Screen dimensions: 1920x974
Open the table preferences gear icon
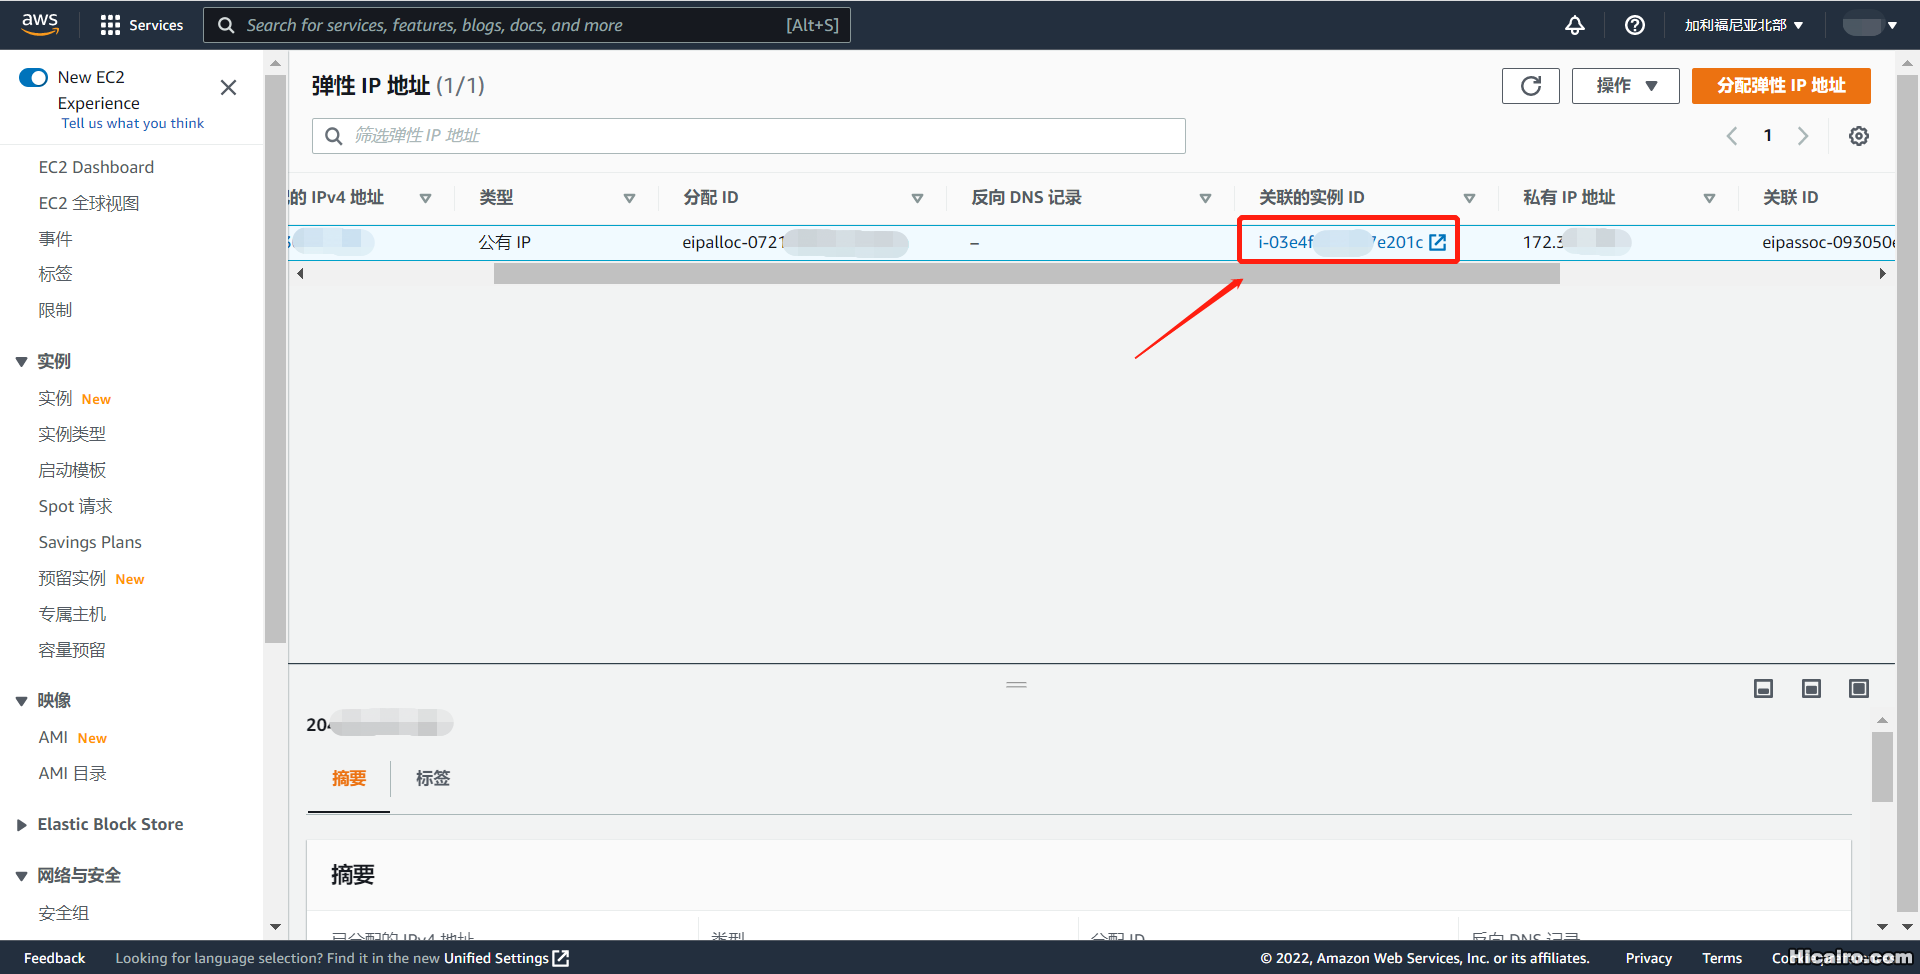pos(1859,136)
